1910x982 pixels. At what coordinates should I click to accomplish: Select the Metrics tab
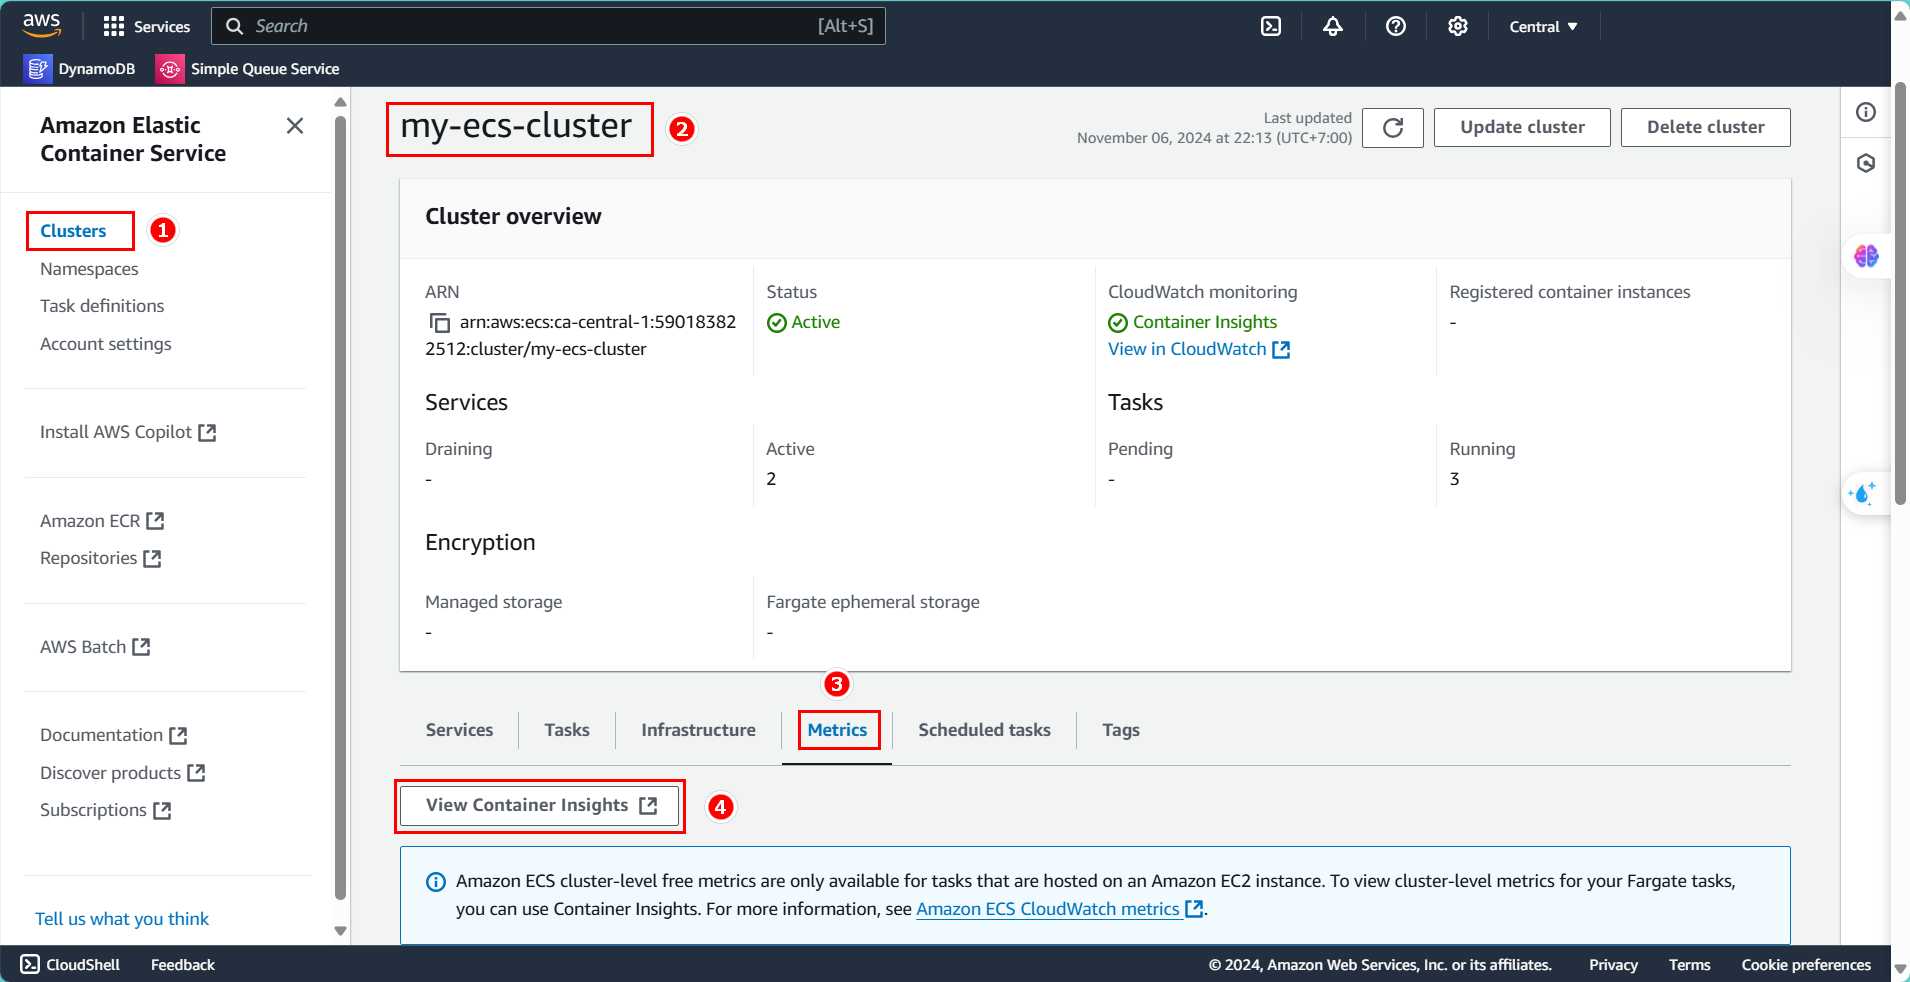[837, 730]
